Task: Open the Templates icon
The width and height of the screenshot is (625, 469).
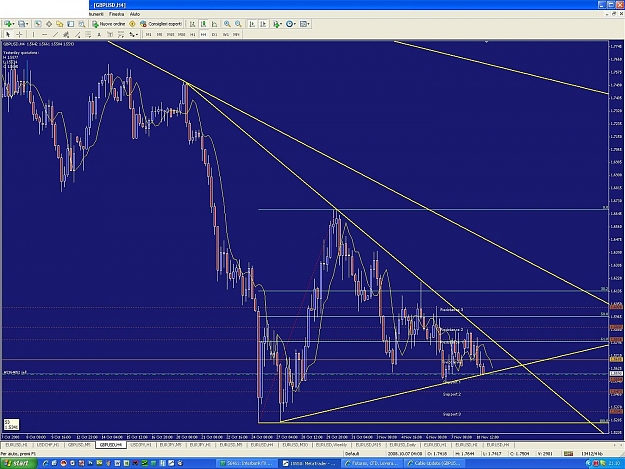Action: 303,24
